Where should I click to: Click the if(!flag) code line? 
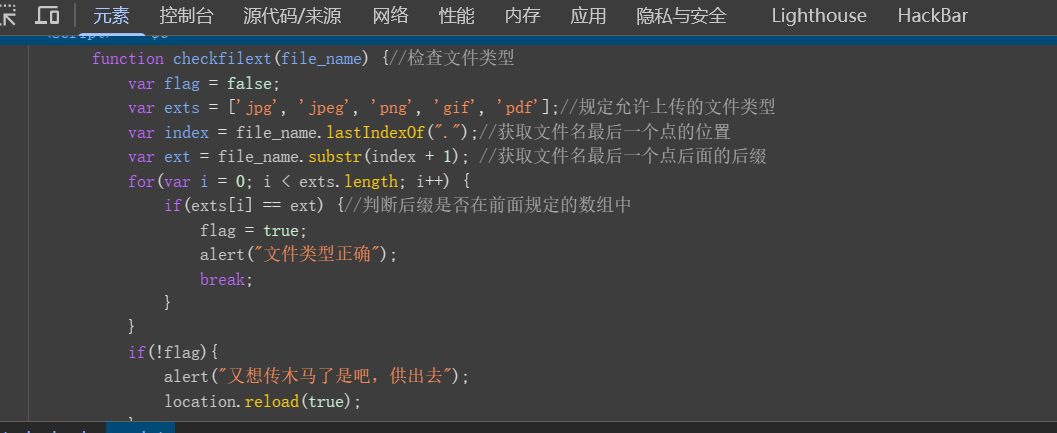point(174,352)
